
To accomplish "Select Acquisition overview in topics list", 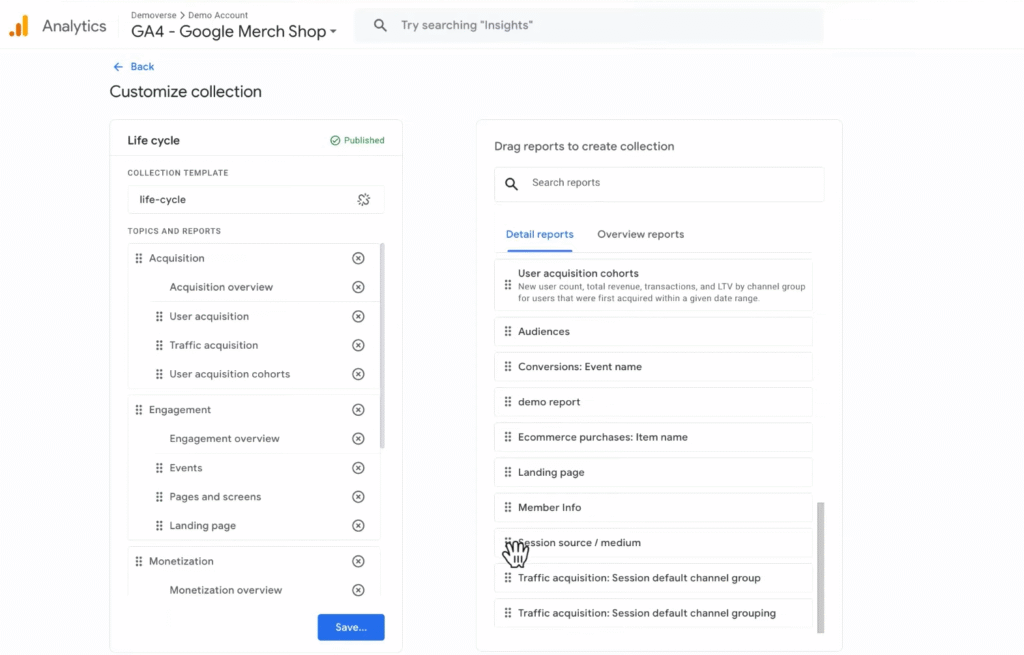I will point(221,287).
